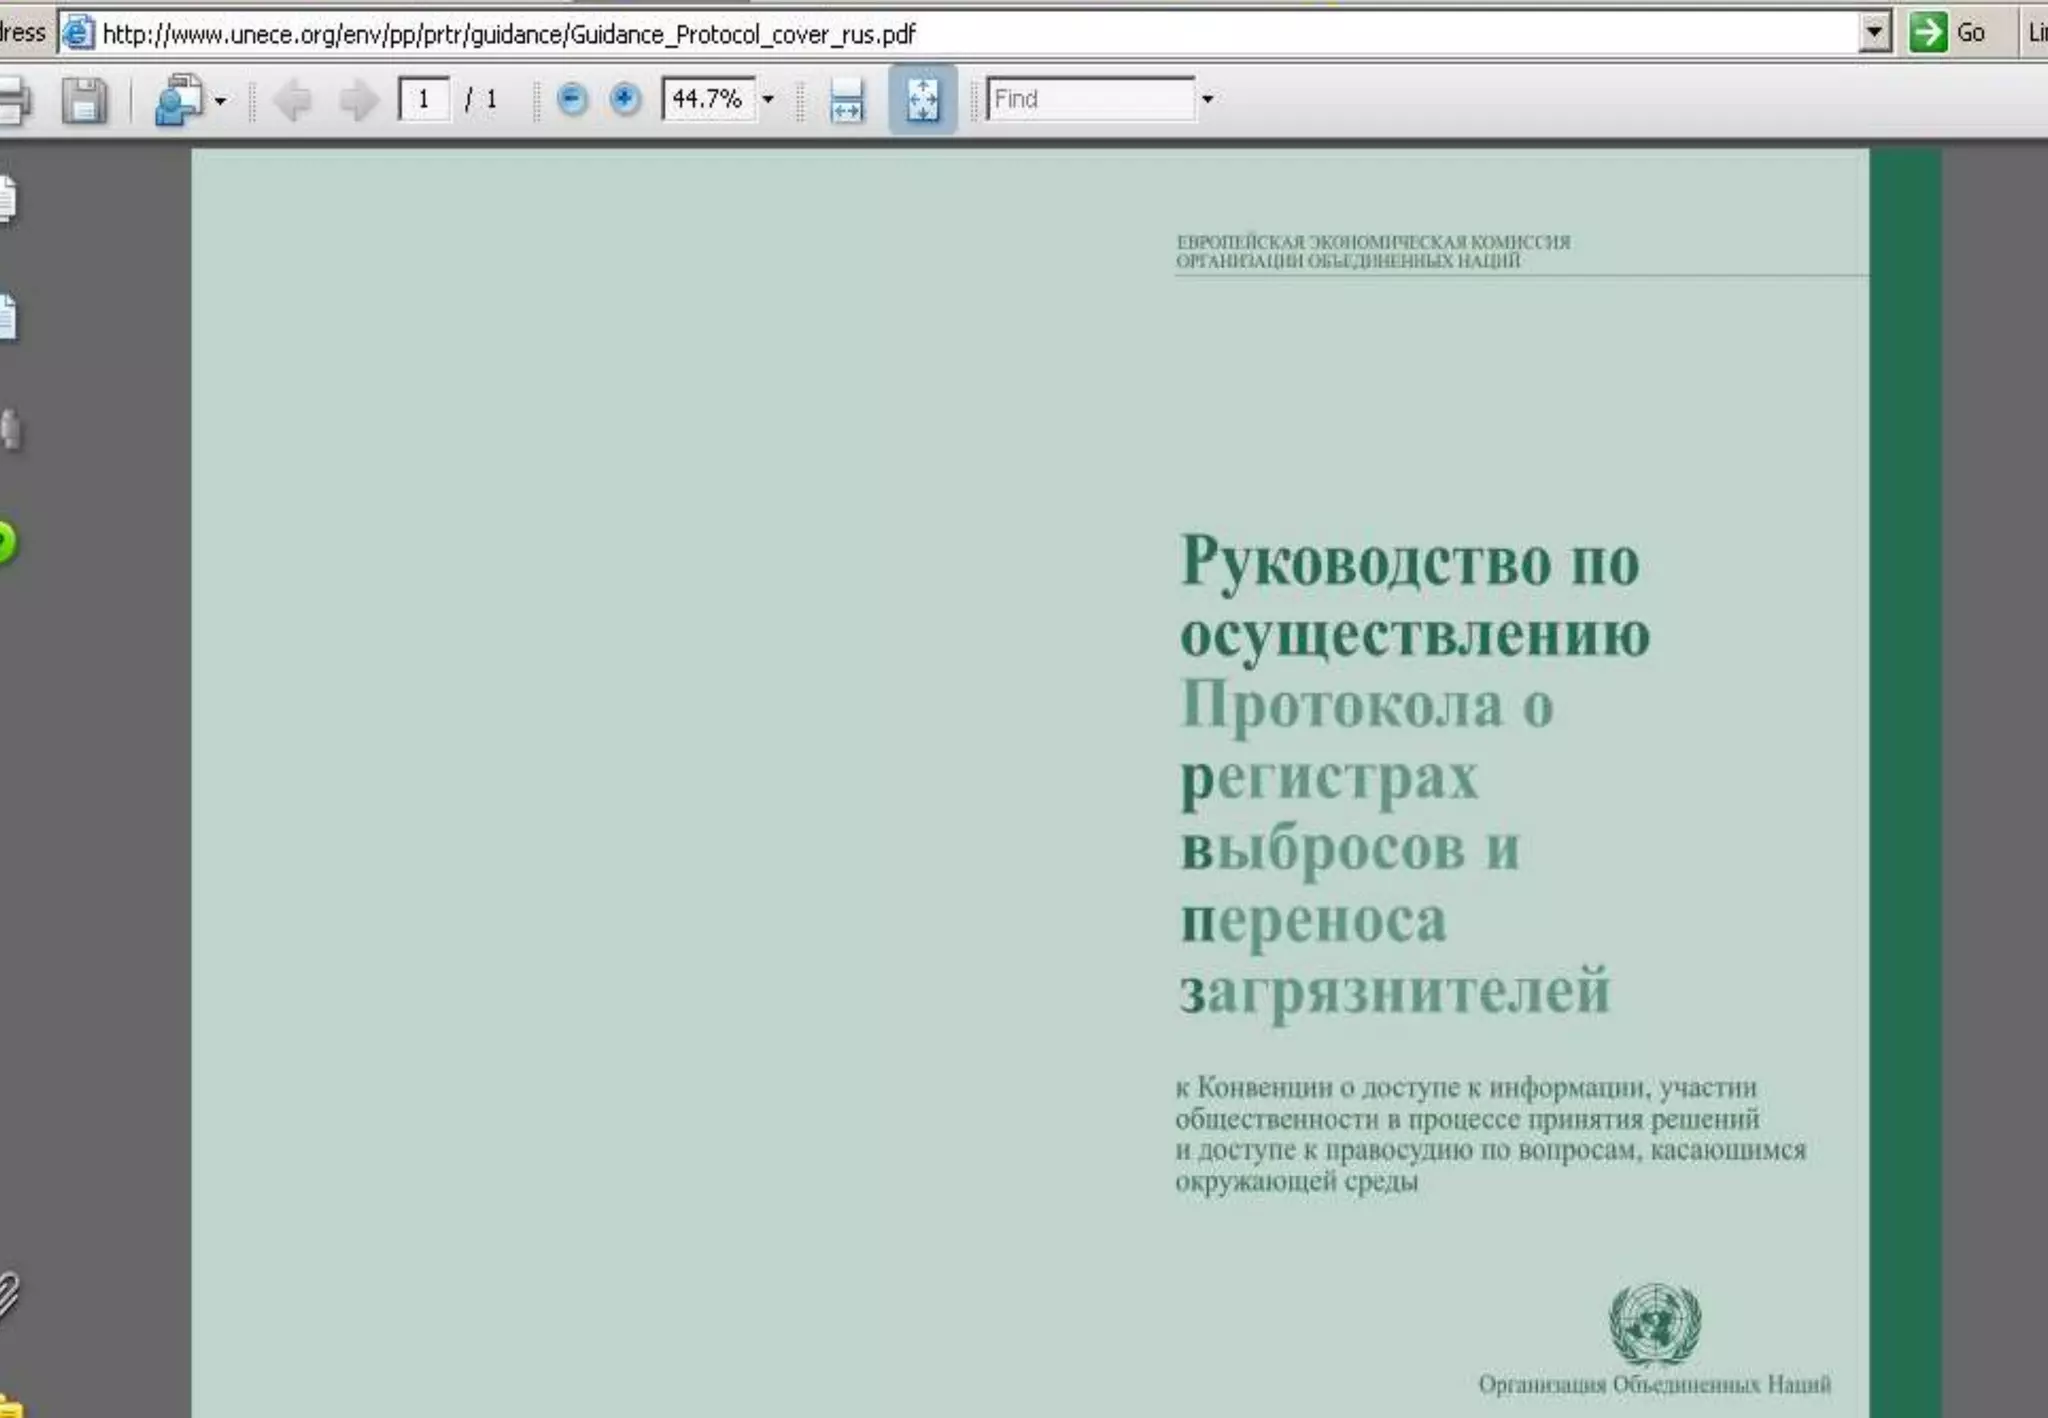The width and height of the screenshot is (2048, 1418).
Task: Open the collaborate/meeting icon
Action: click(x=179, y=100)
